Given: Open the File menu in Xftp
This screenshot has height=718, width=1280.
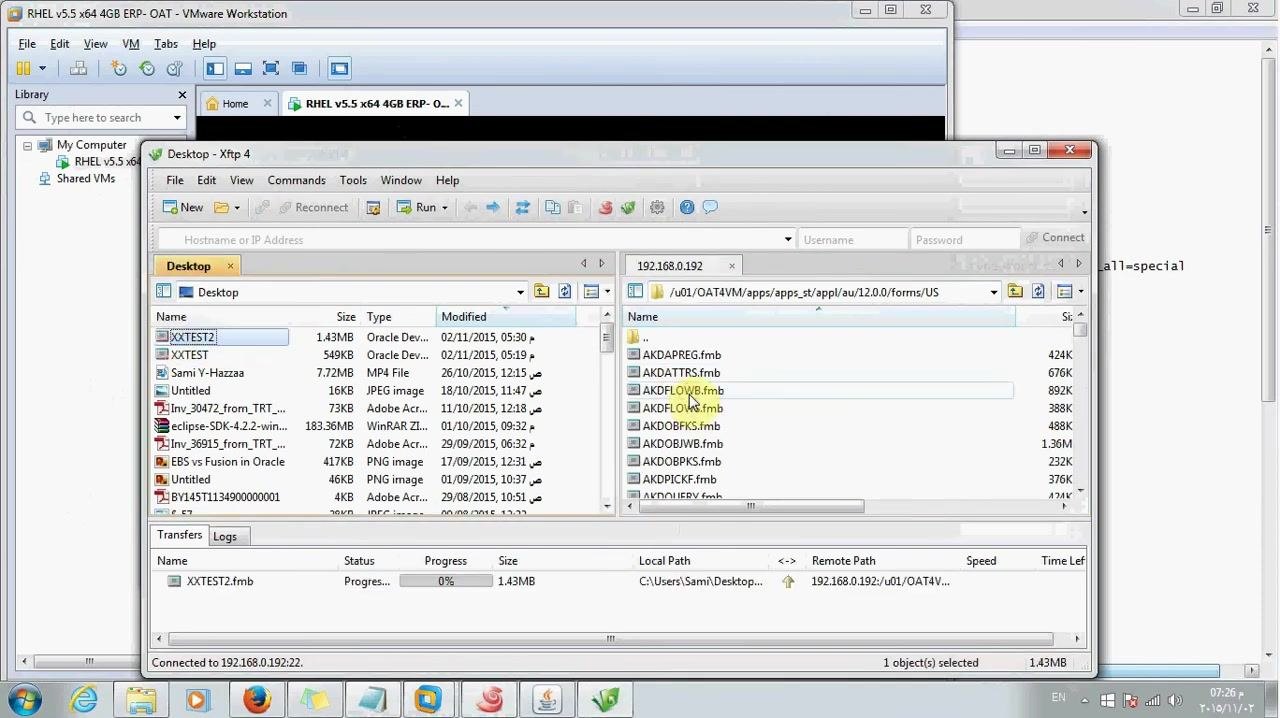Looking at the screenshot, I should click(x=174, y=180).
